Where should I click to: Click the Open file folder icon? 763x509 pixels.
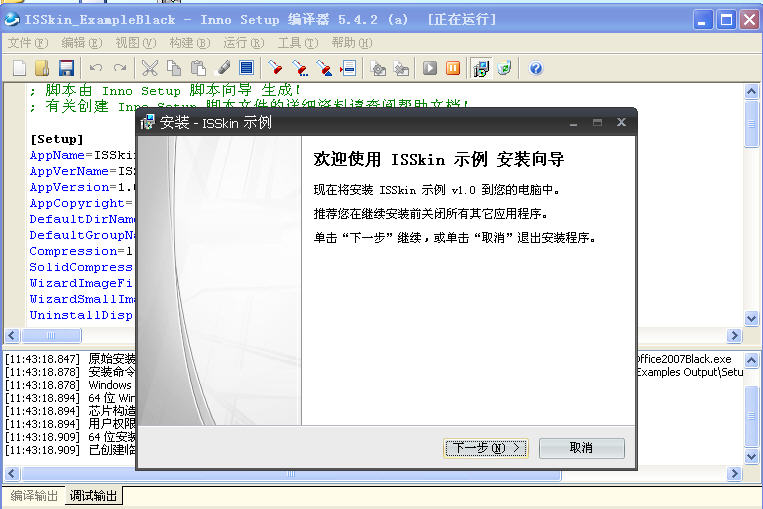[x=42, y=68]
